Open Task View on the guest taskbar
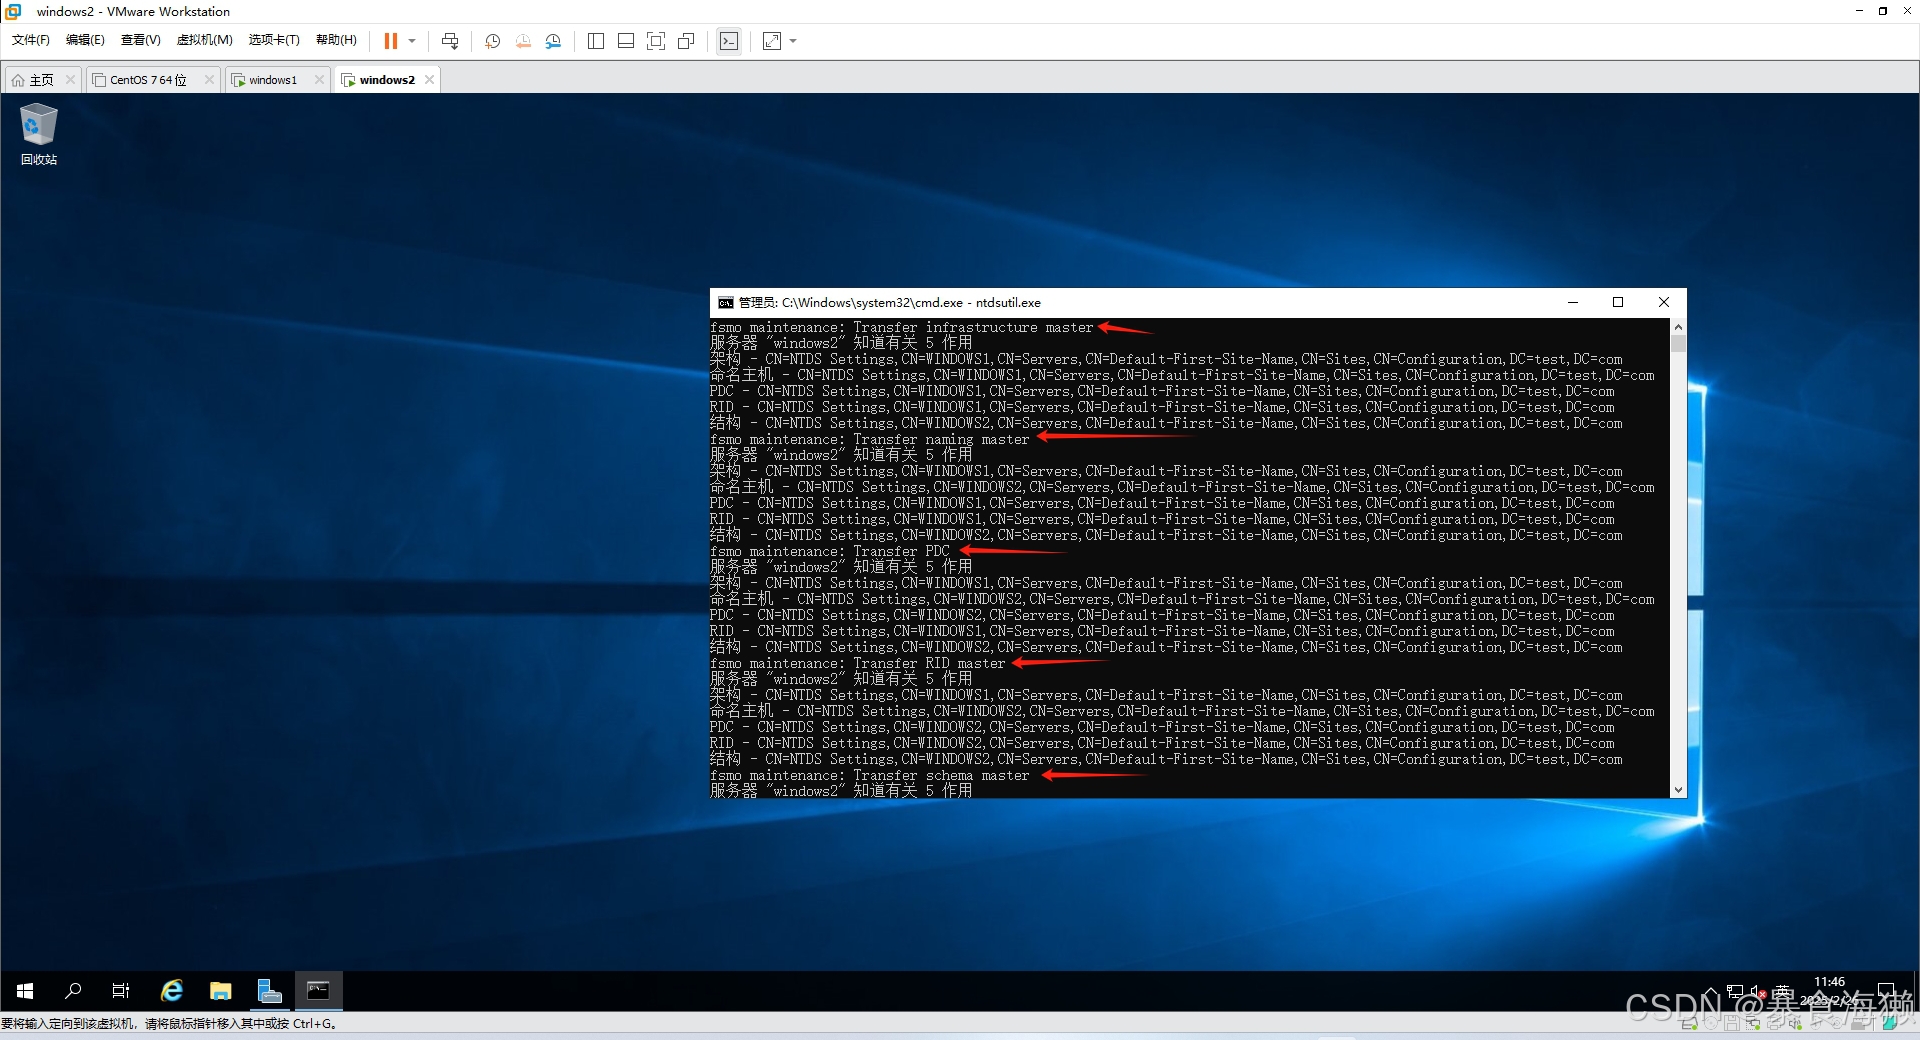 coord(121,991)
